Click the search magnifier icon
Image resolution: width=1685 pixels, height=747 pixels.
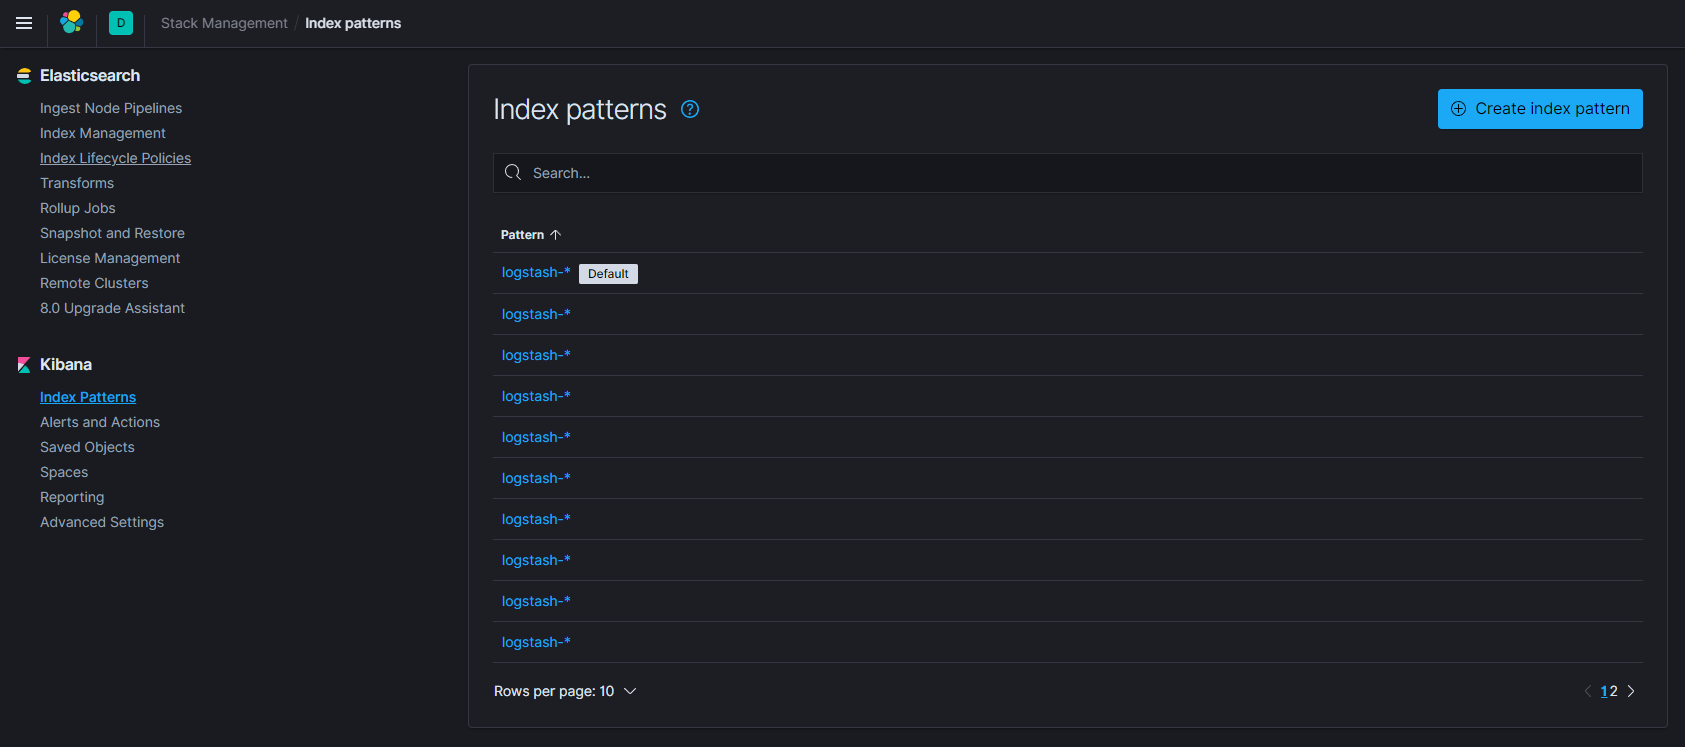click(x=513, y=172)
